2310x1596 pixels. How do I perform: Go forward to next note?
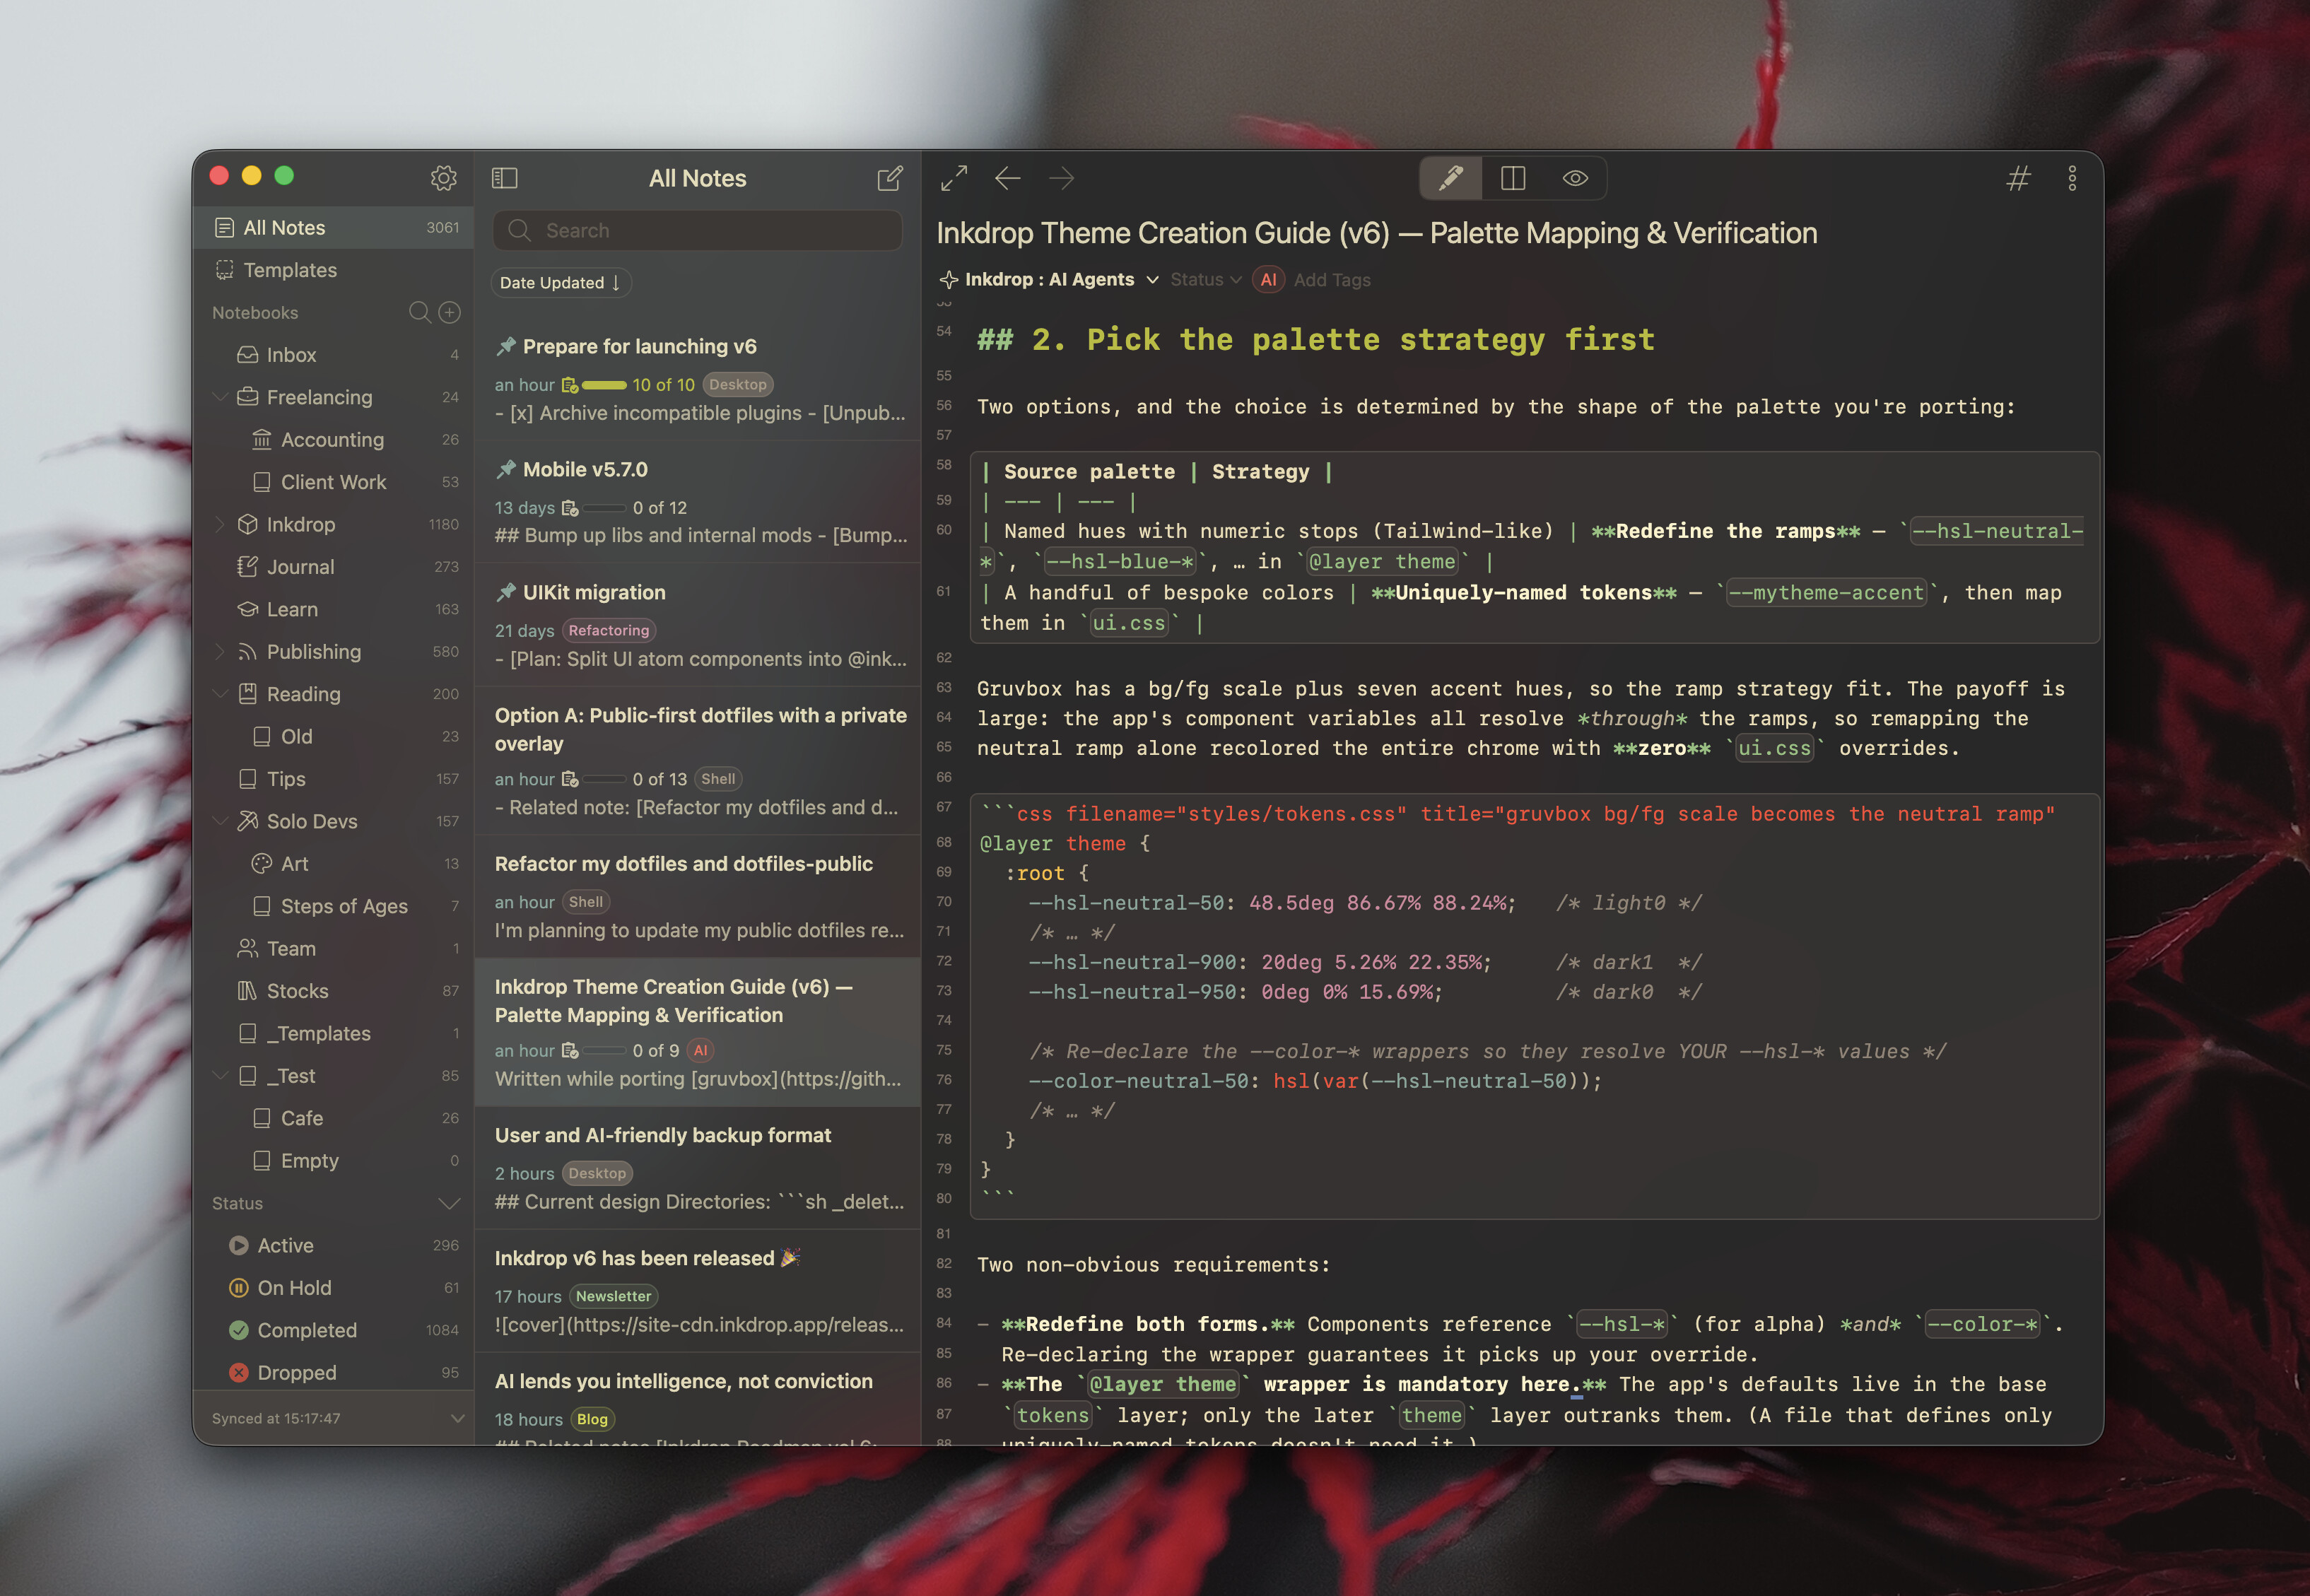coord(1062,178)
